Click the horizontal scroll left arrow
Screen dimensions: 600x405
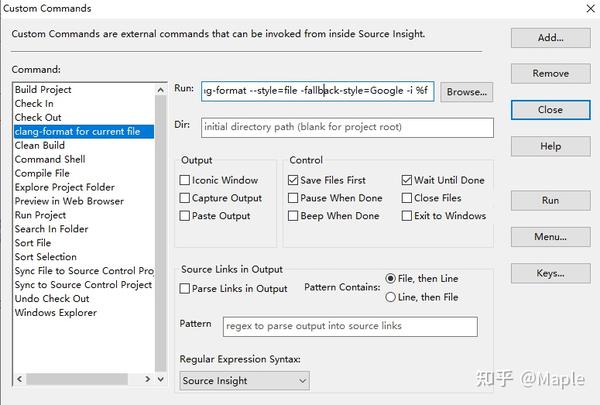[20, 379]
